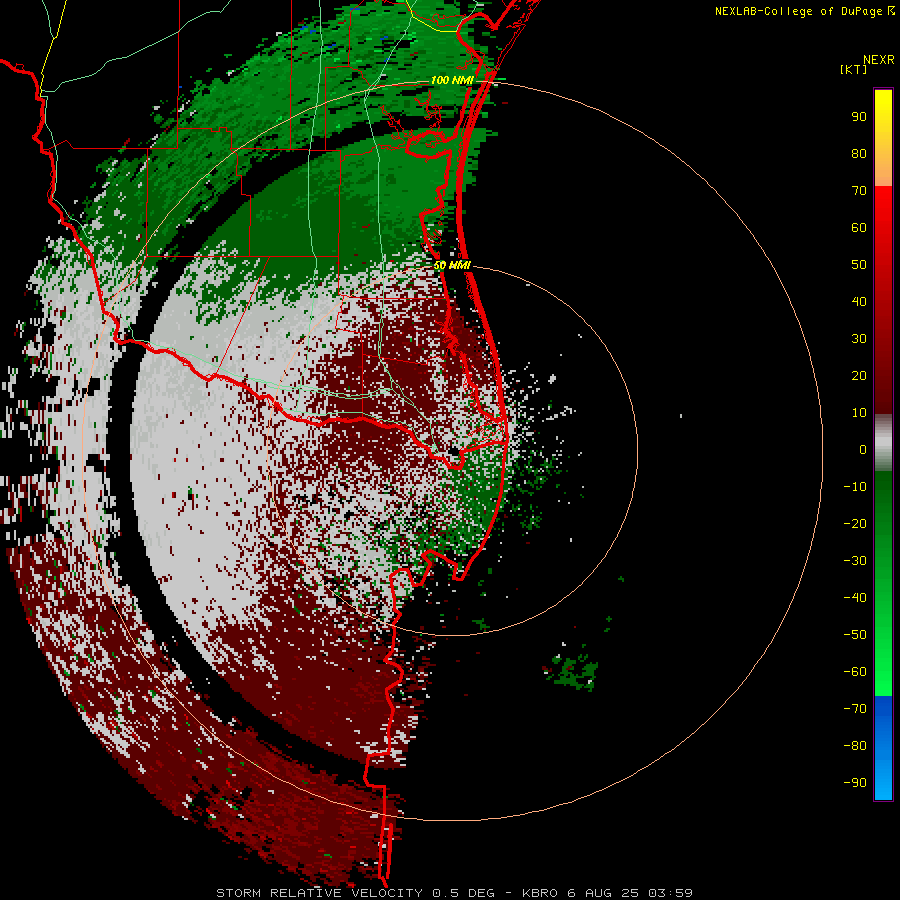Click the -50 value on the velocity scale

[855, 634]
